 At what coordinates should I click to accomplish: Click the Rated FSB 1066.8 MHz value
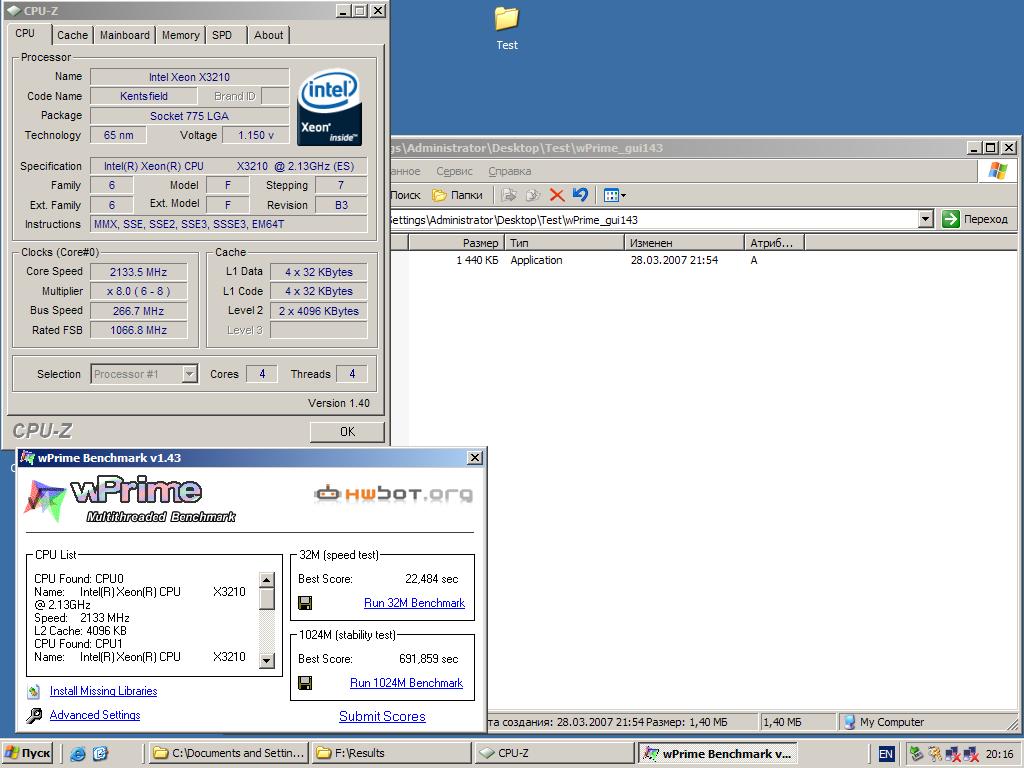coord(138,330)
